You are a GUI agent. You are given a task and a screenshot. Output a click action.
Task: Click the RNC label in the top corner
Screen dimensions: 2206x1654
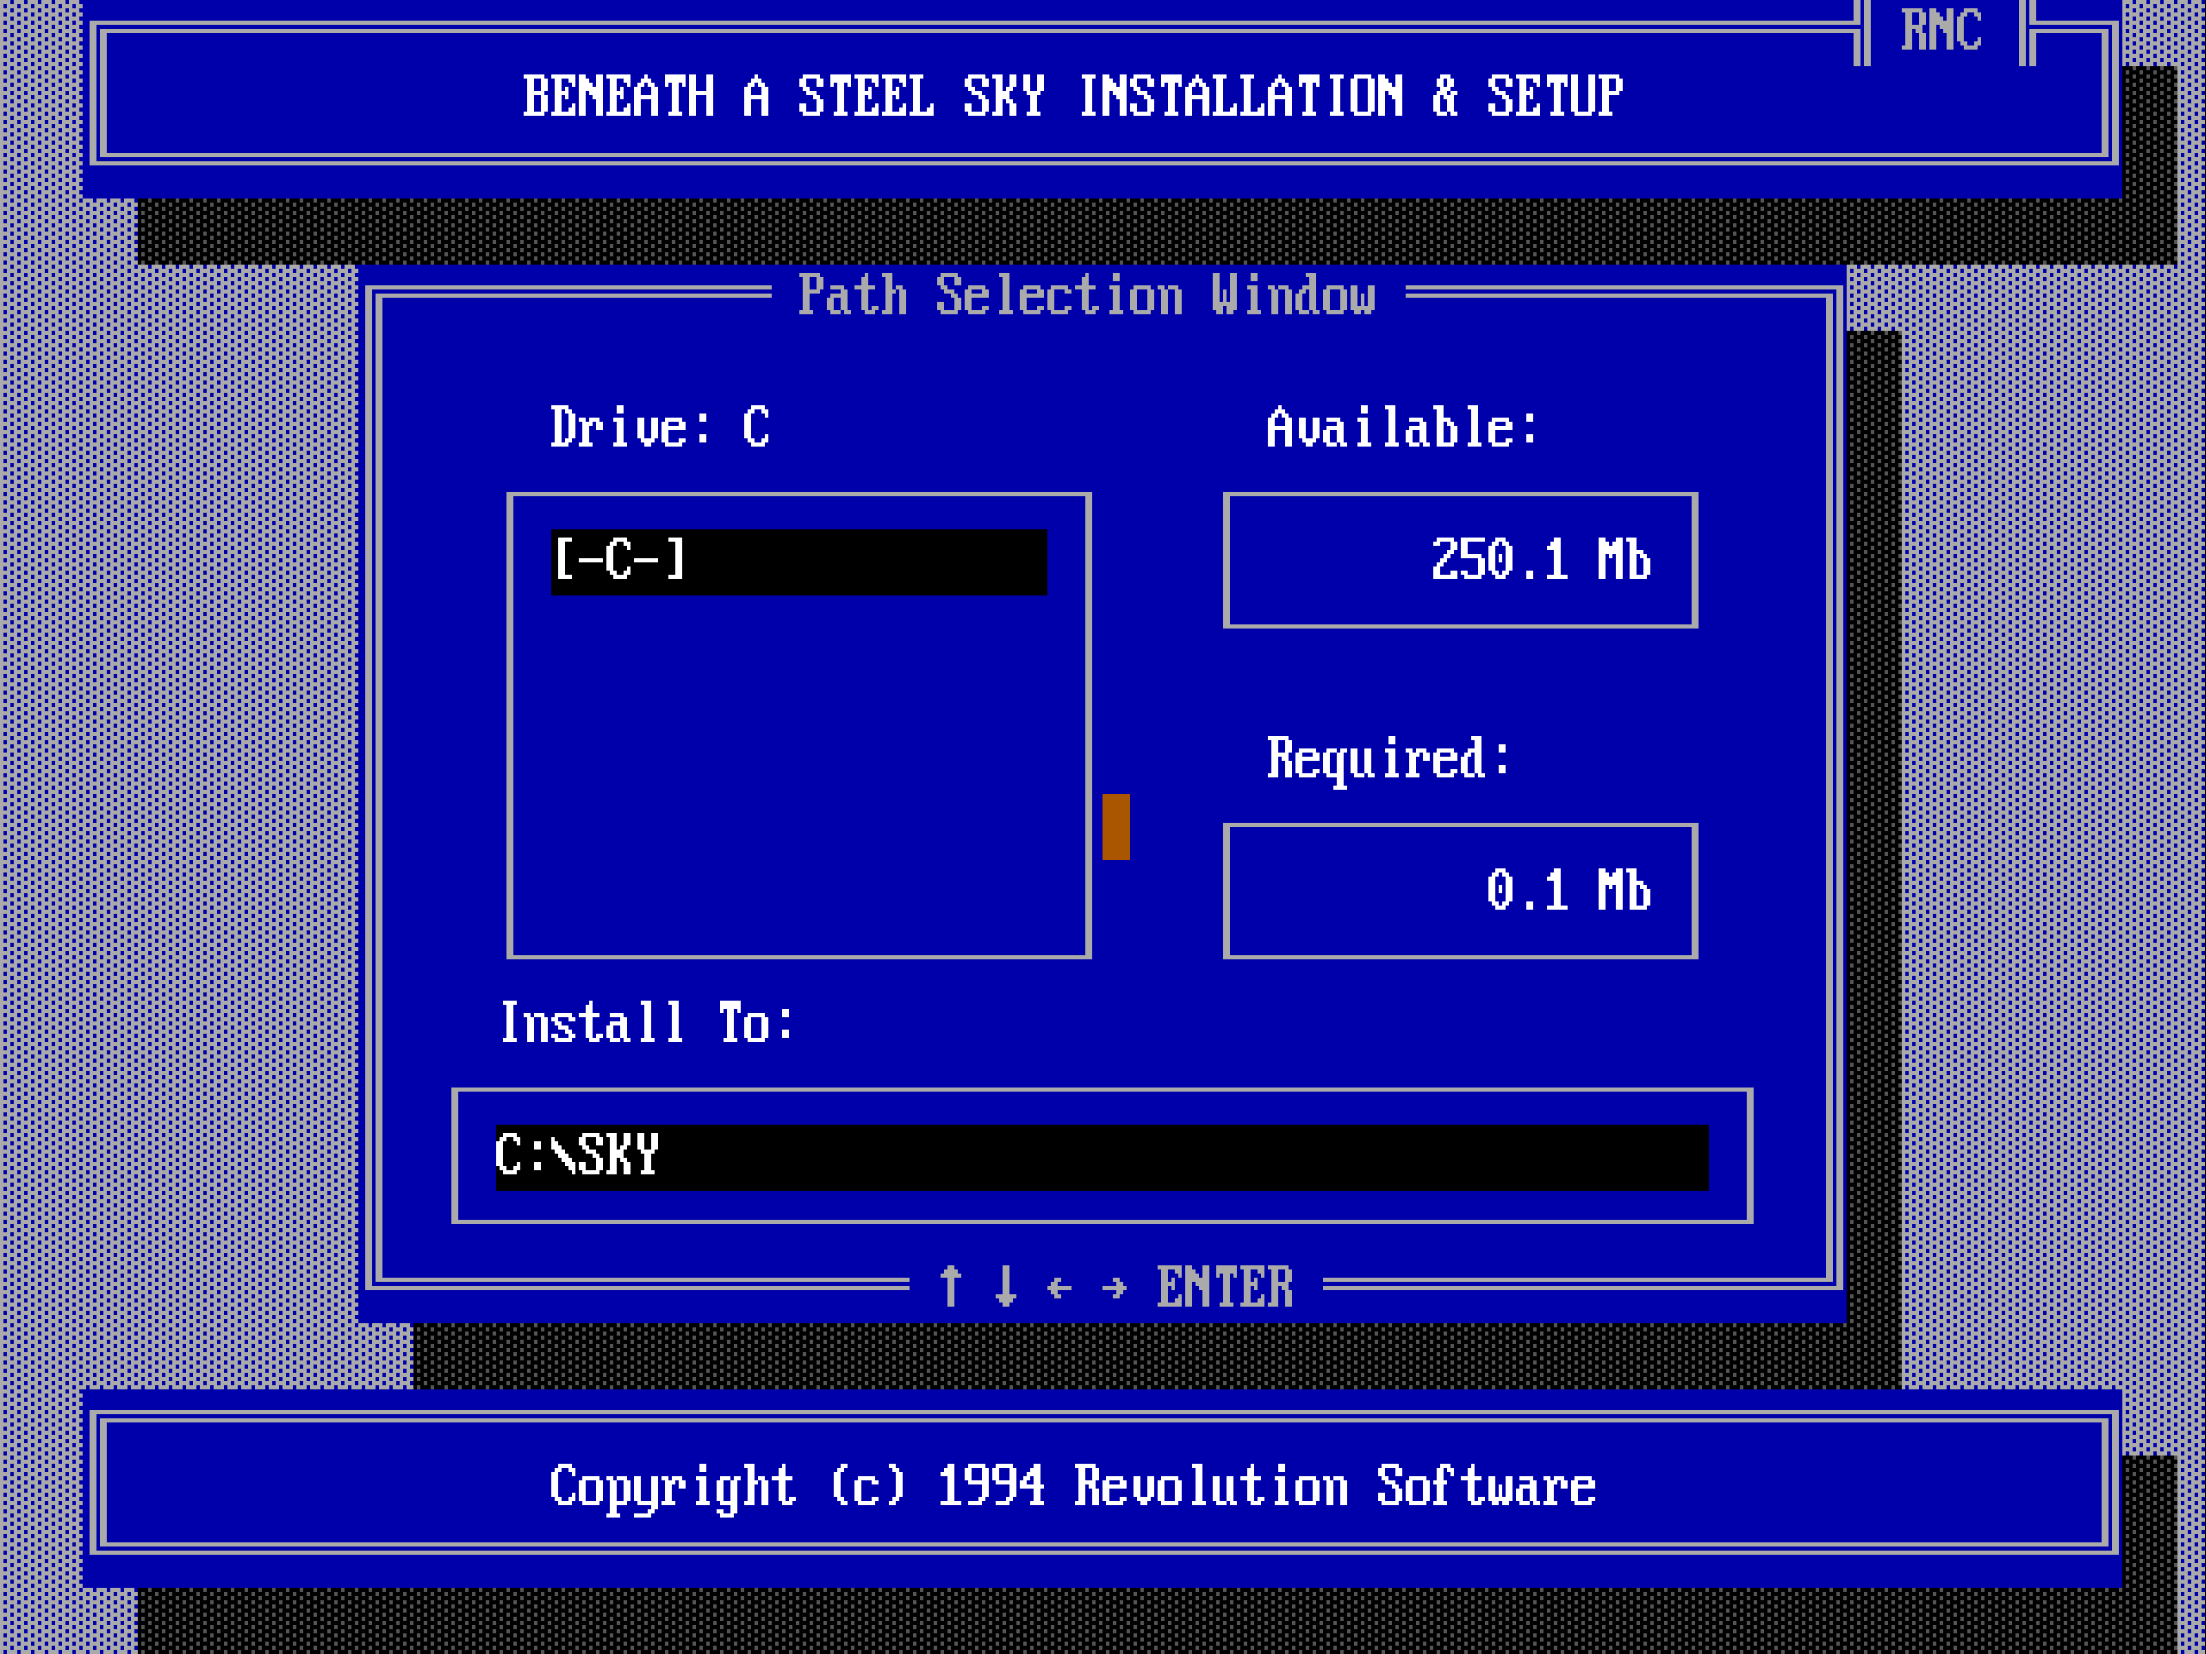pos(1941,30)
